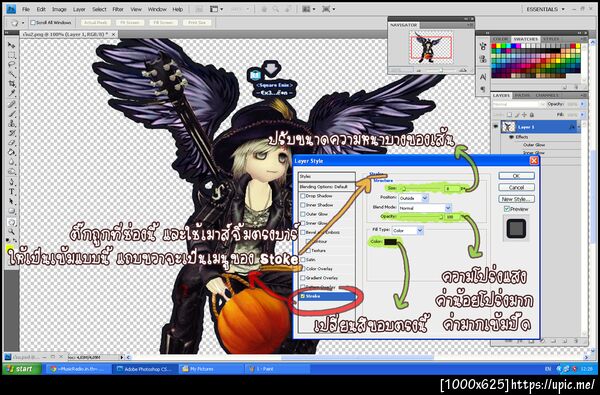Viewport: 600px width, 395px height.
Task: Open the Window menu
Action: (157, 9)
